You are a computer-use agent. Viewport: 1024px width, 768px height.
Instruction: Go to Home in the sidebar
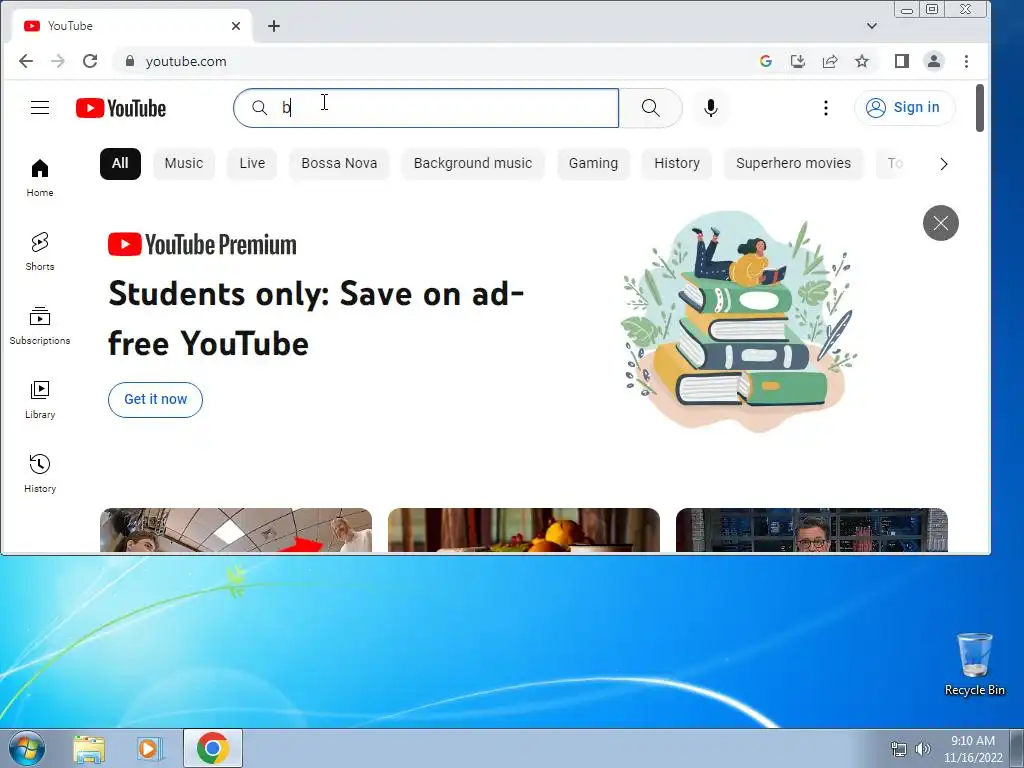40,178
